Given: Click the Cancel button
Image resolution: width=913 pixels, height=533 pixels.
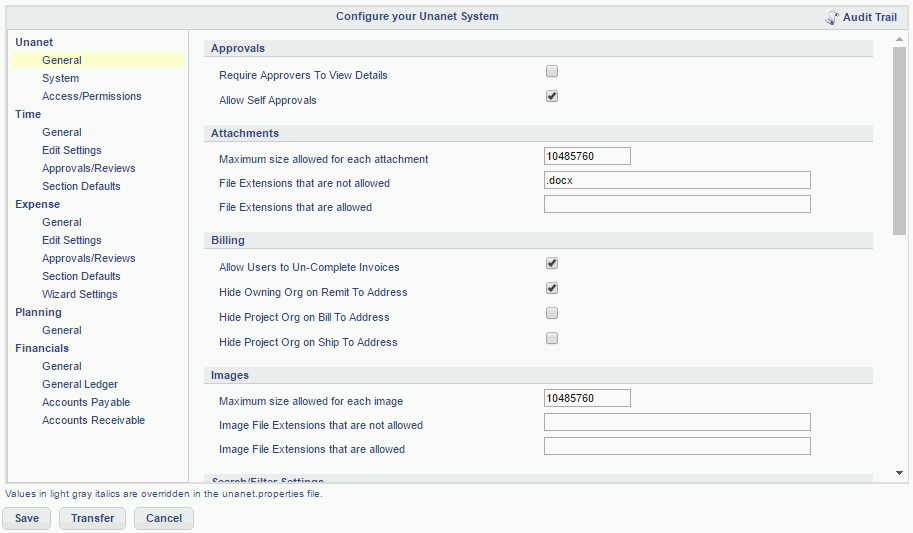Looking at the screenshot, I should tap(164, 518).
